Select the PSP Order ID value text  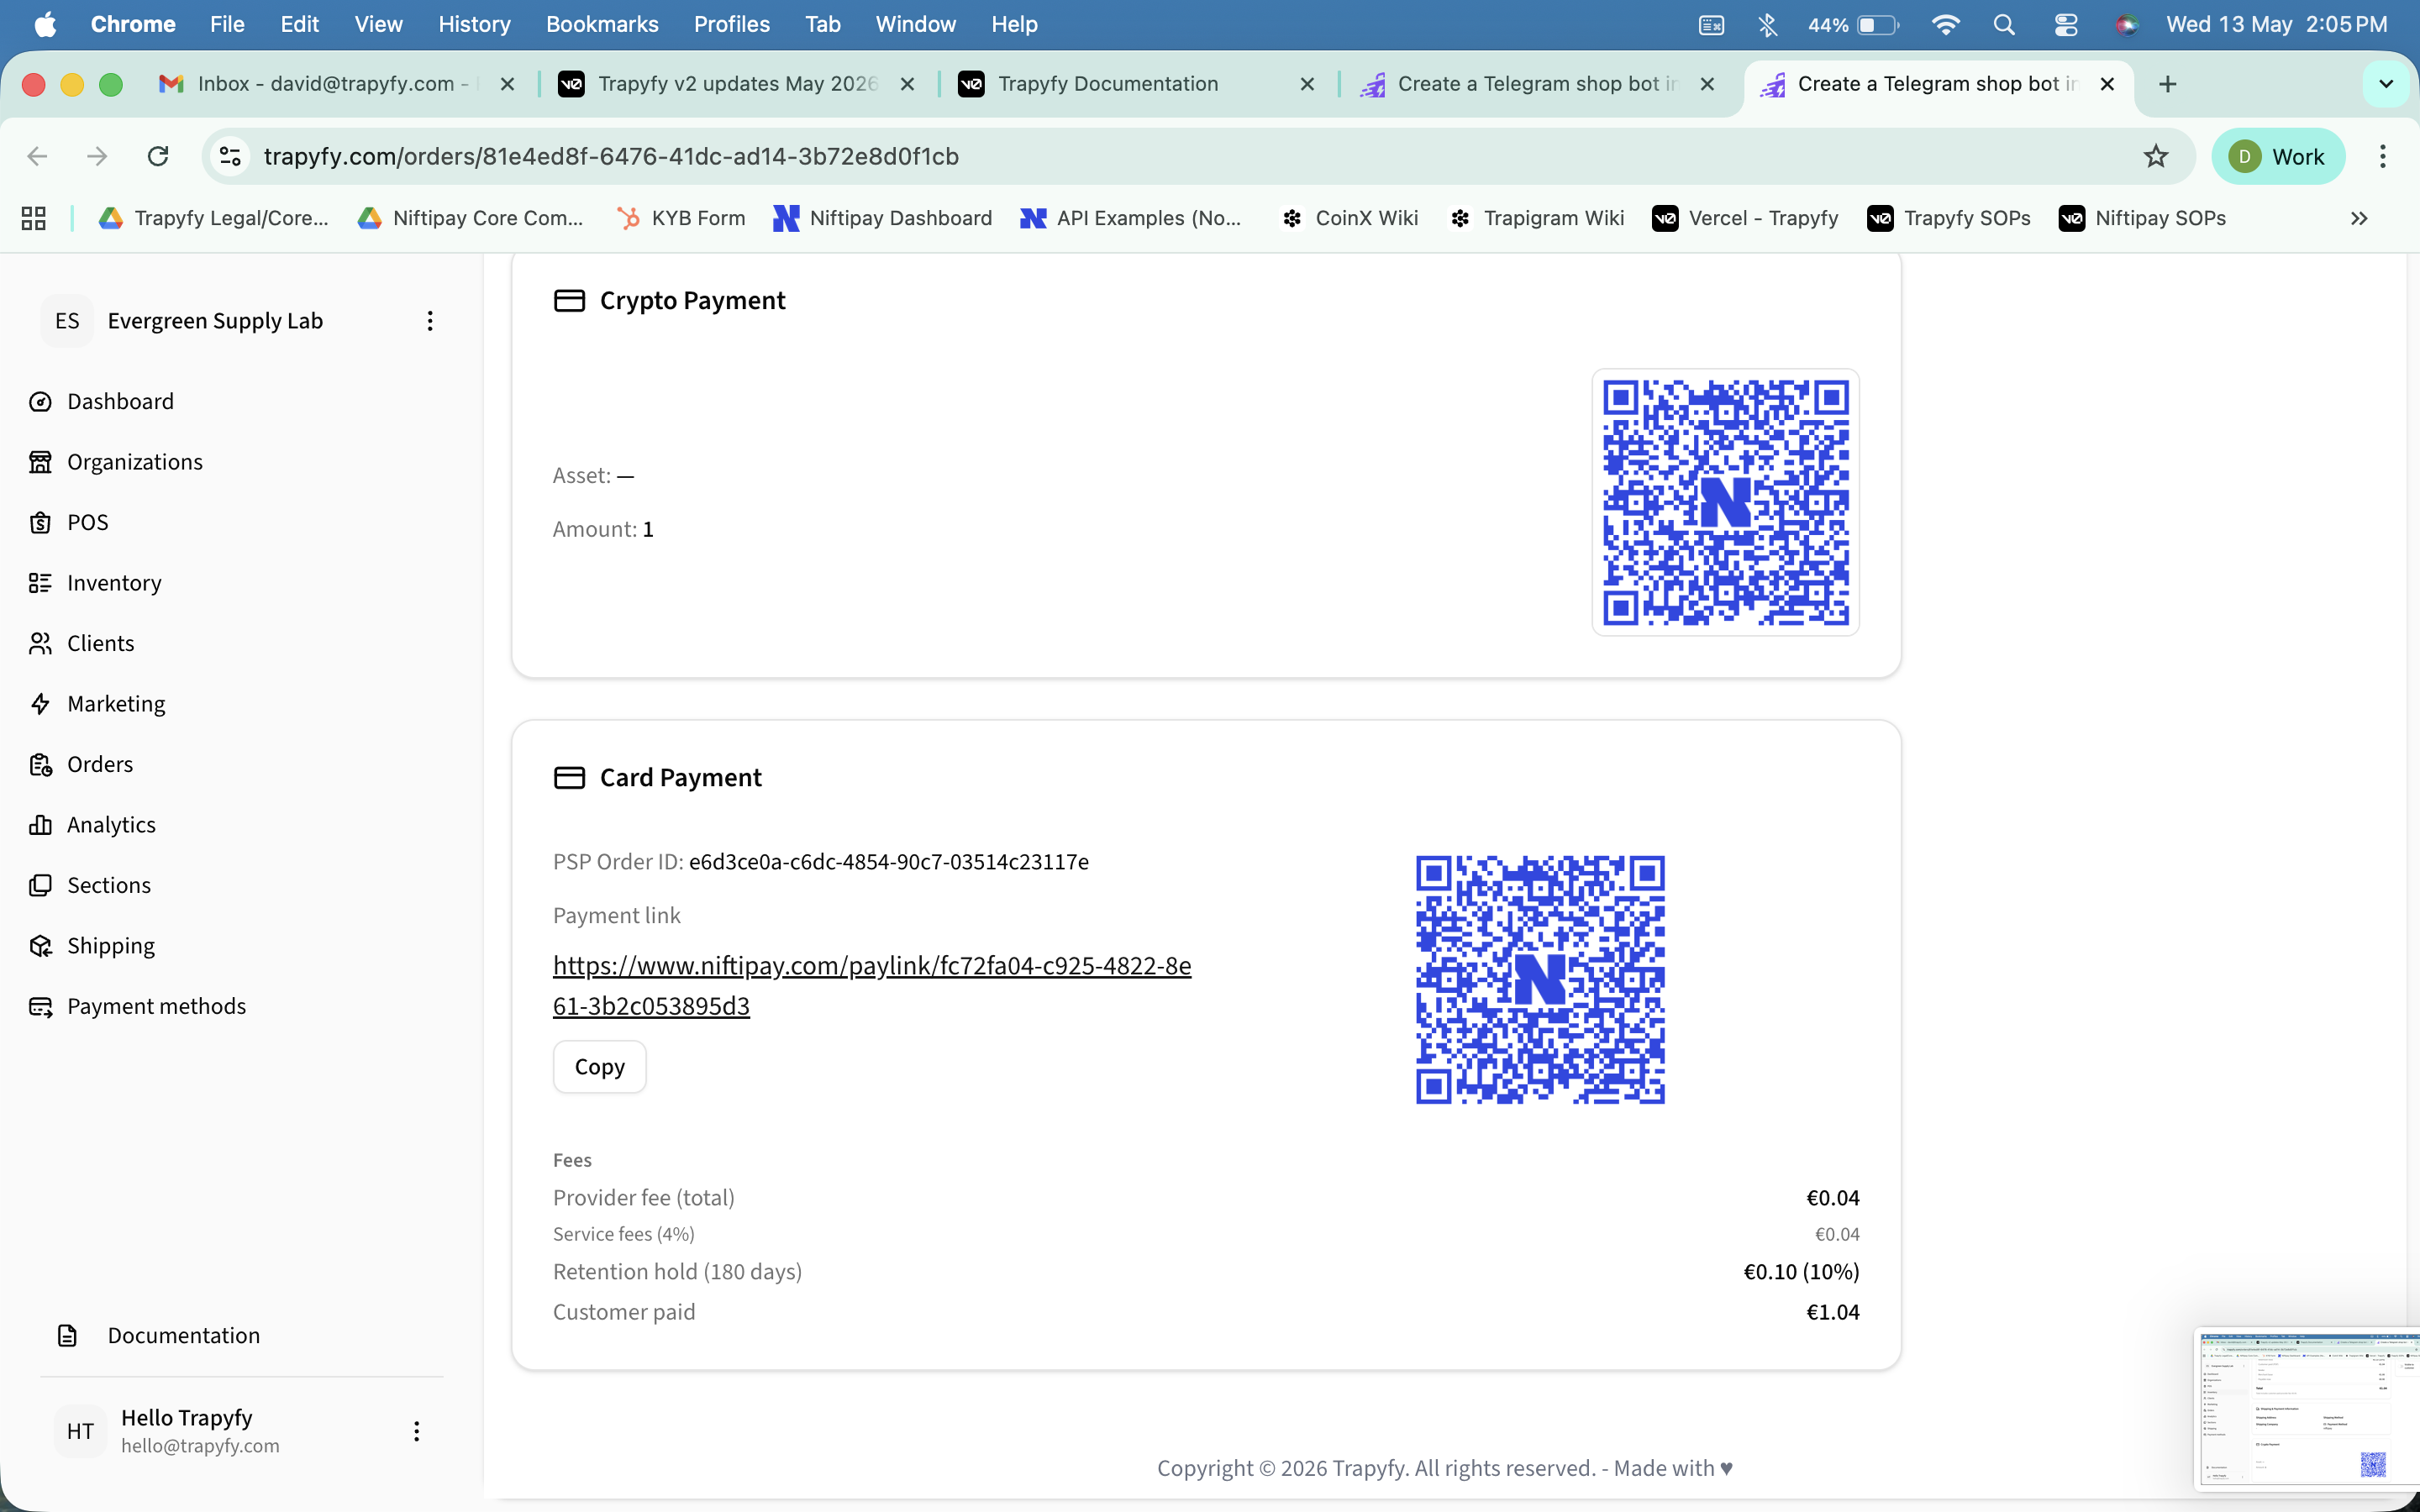(889, 862)
